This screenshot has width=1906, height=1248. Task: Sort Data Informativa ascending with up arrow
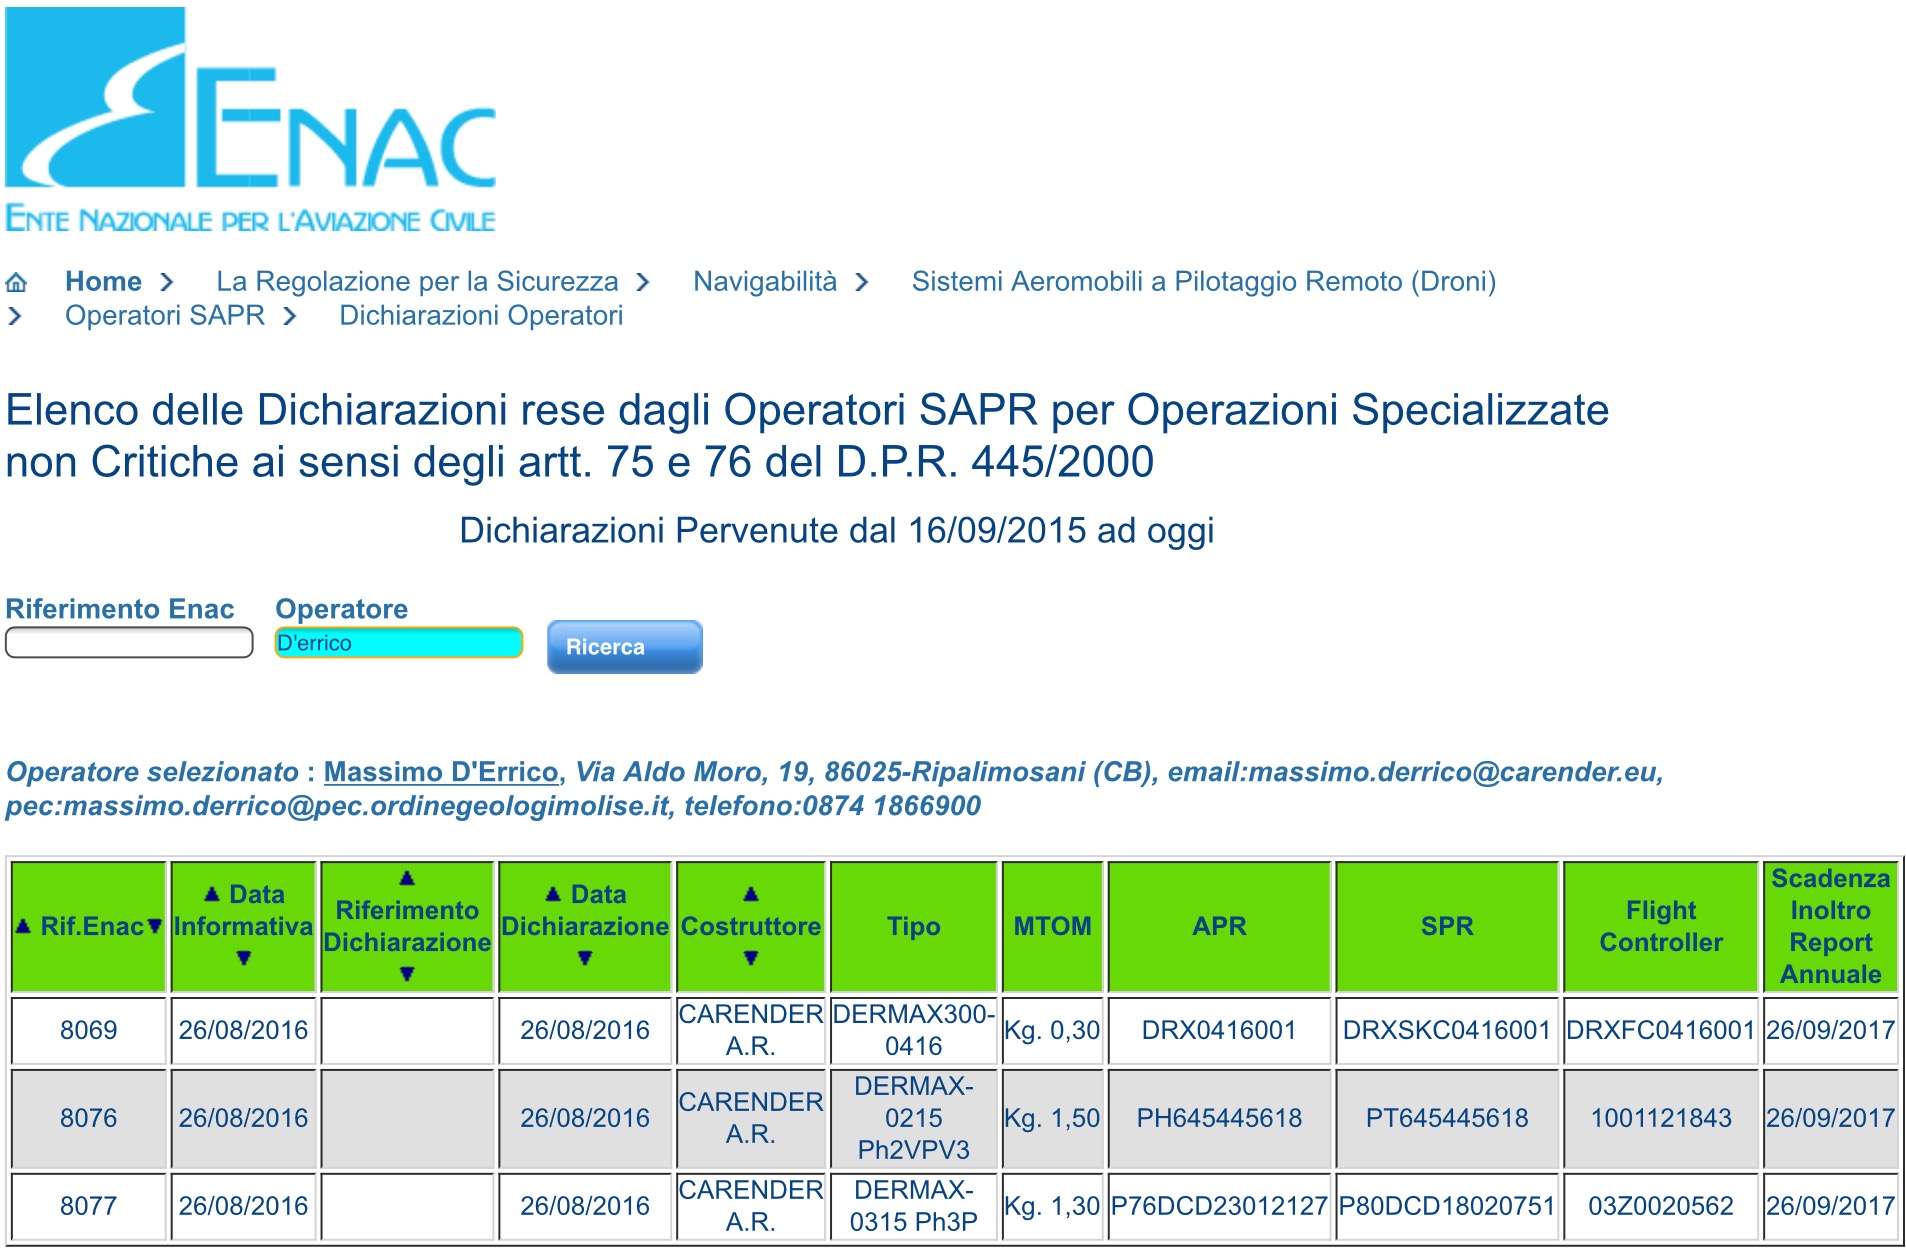[212, 894]
